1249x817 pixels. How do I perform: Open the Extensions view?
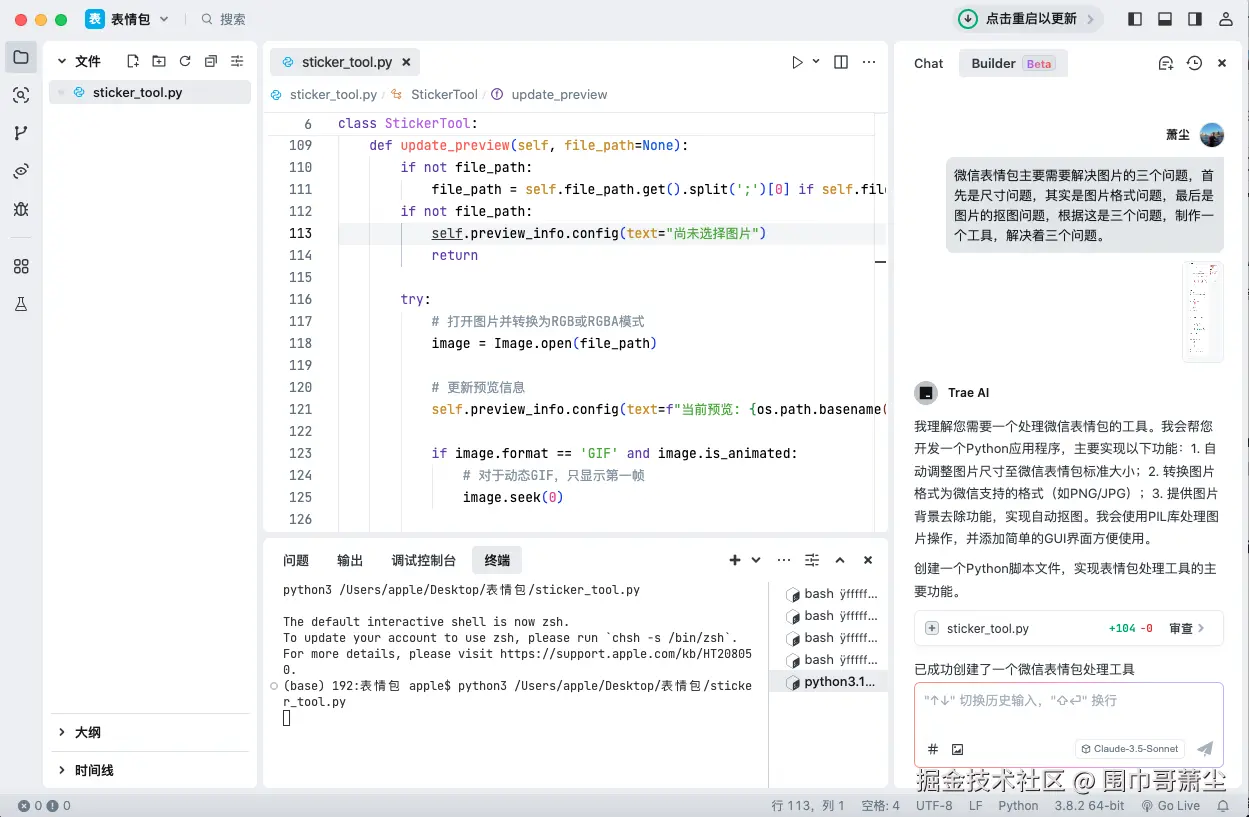click(21, 266)
